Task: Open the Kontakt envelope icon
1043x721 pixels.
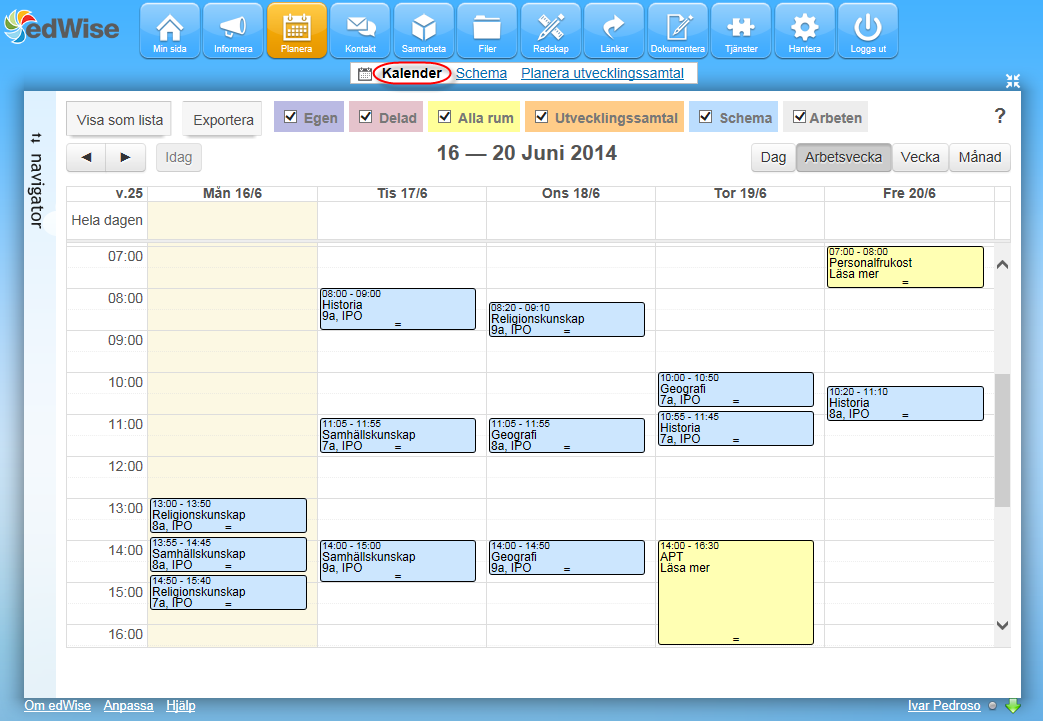Action: point(360,31)
